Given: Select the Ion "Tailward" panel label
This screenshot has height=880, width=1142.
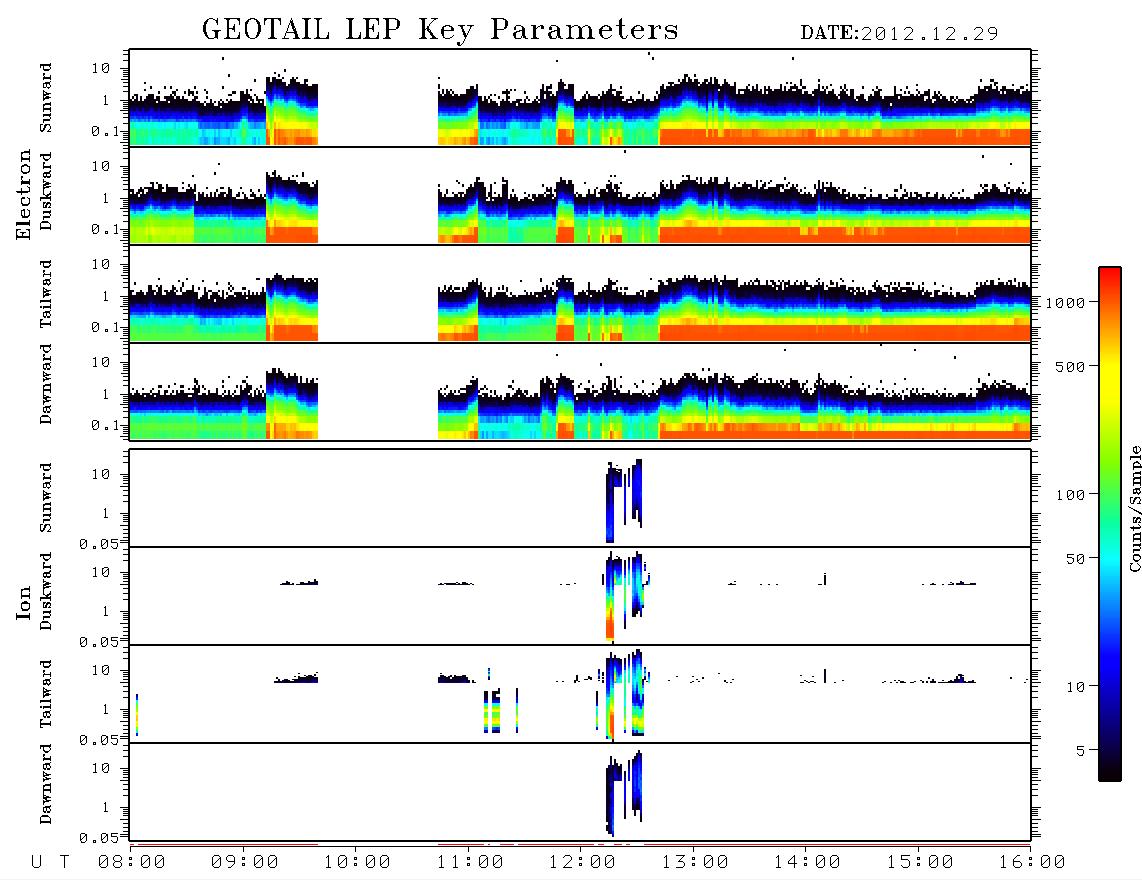Looking at the screenshot, I should (x=46, y=694).
